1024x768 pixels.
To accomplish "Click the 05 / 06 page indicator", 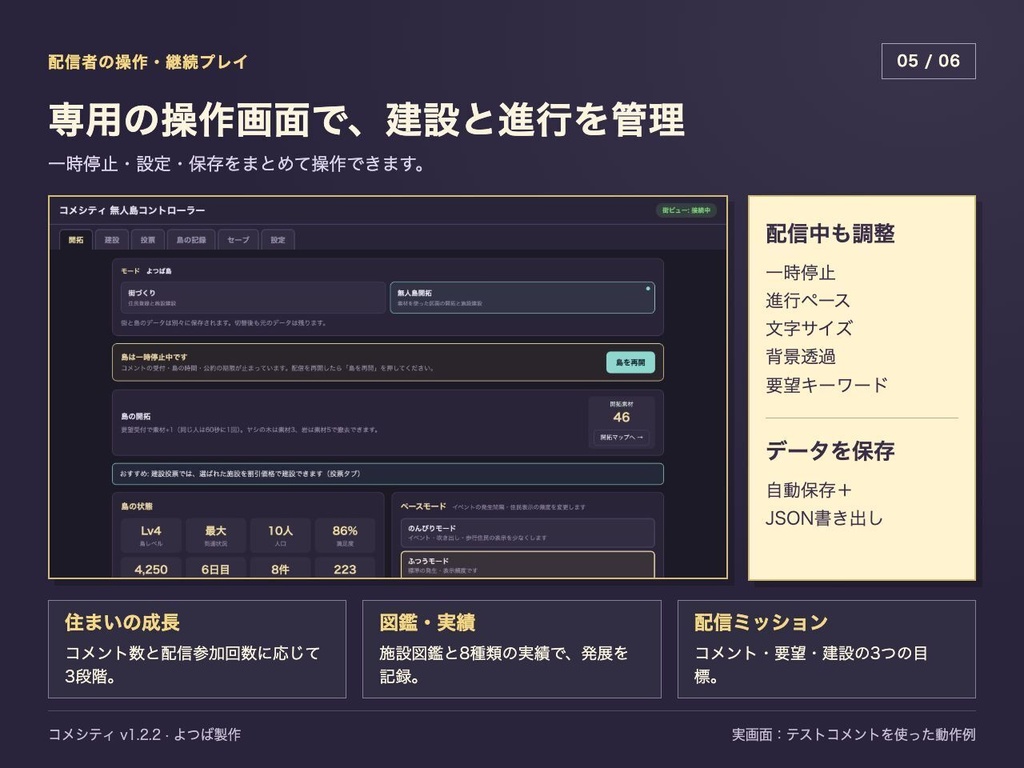I will tap(928, 61).
